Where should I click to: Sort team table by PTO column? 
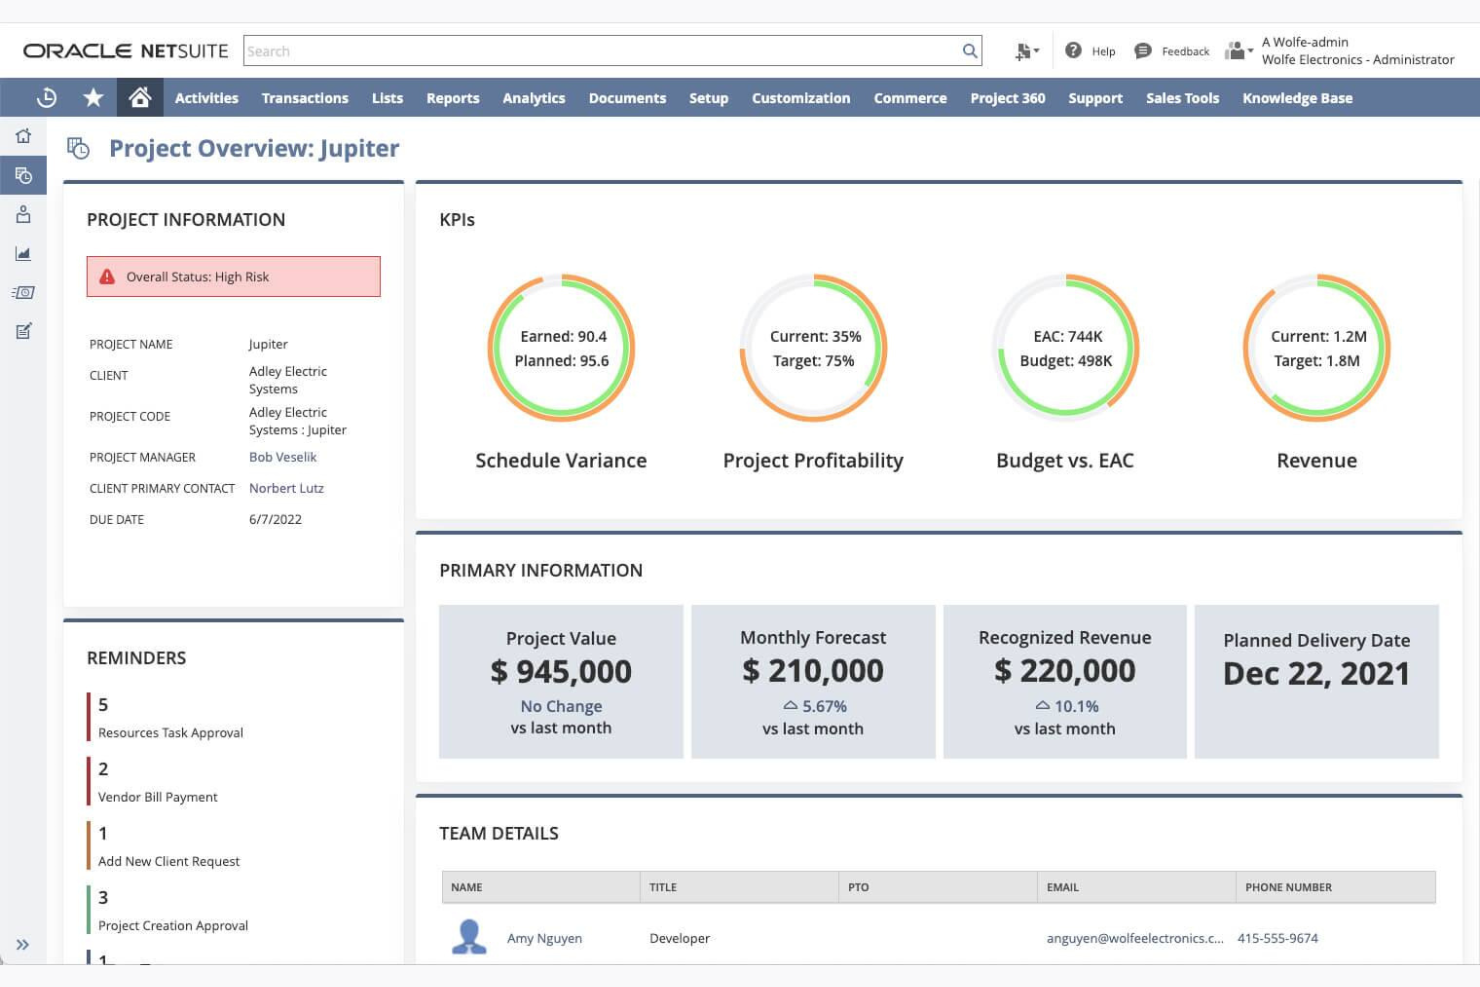pos(938,887)
